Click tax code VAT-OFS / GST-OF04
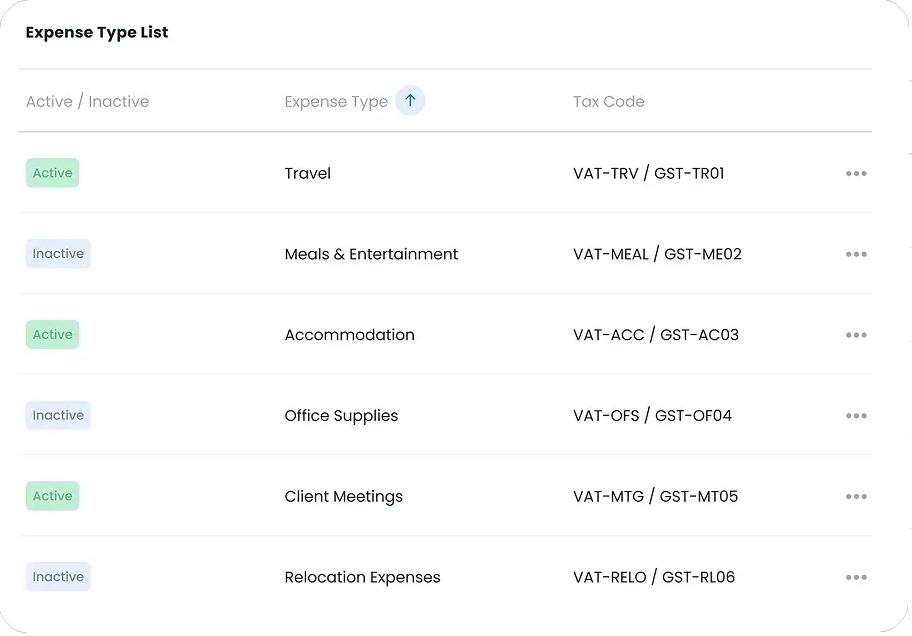The width and height of the screenshot is (912, 636). [653, 415]
